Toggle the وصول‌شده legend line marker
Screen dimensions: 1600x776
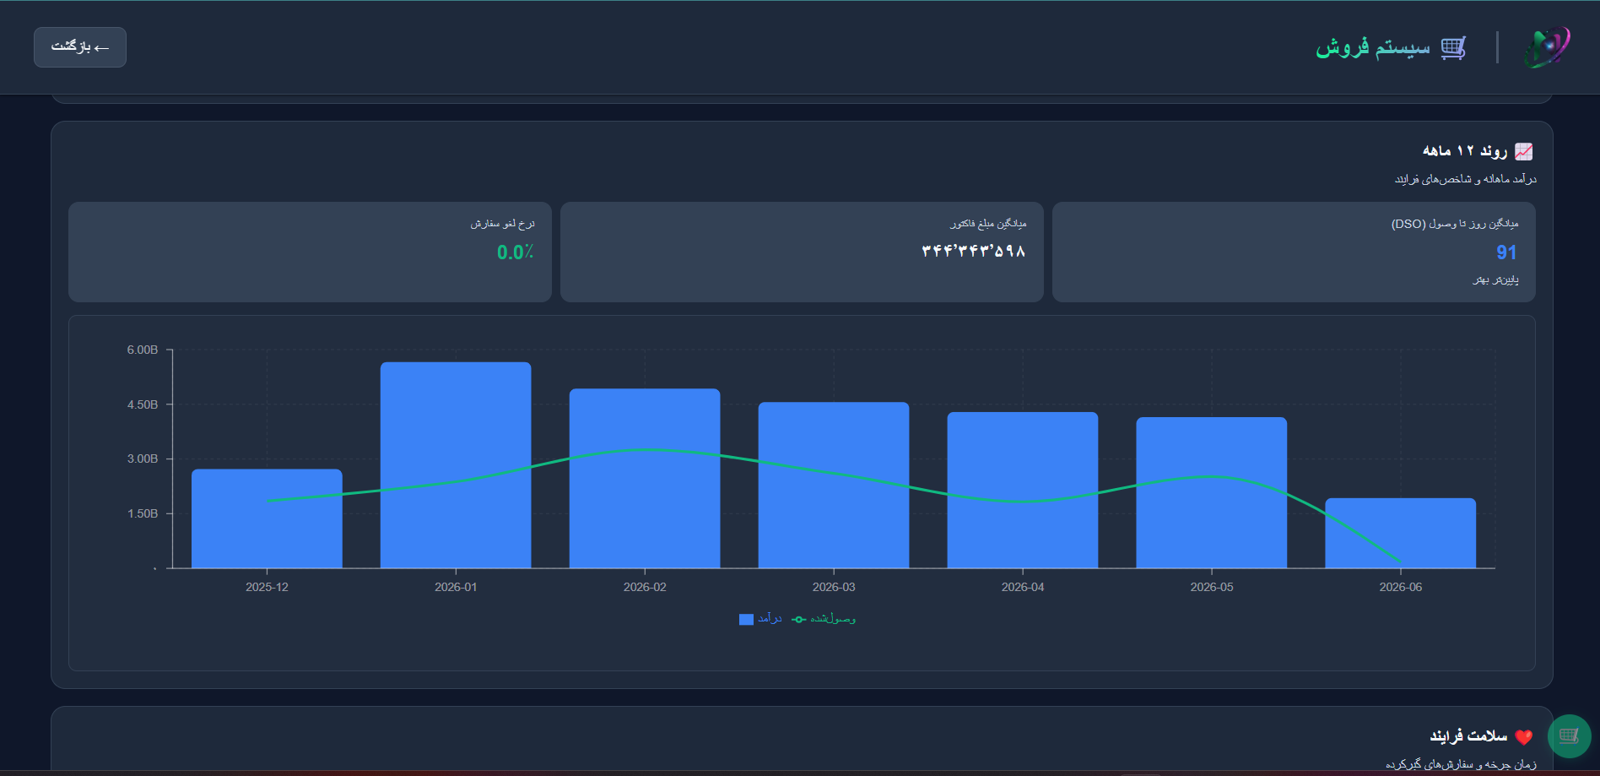tap(799, 619)
